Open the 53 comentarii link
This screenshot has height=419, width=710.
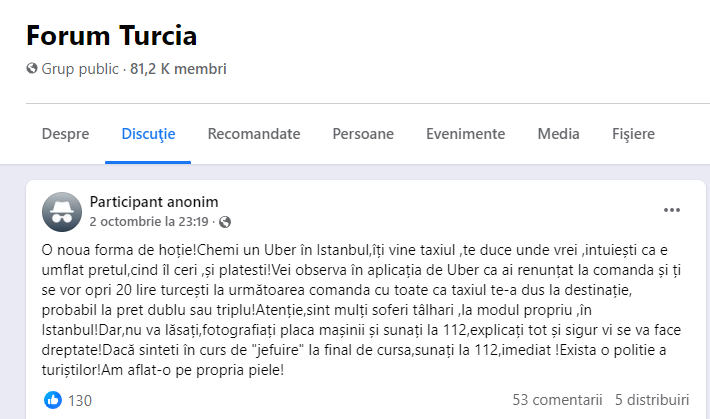click(x=558, y=400)
